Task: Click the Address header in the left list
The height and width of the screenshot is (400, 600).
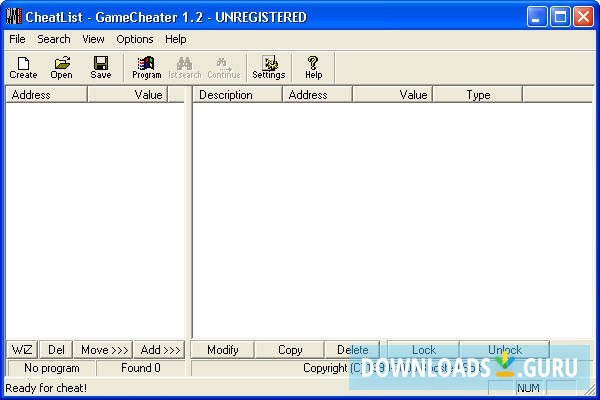Action: (47, 95)
